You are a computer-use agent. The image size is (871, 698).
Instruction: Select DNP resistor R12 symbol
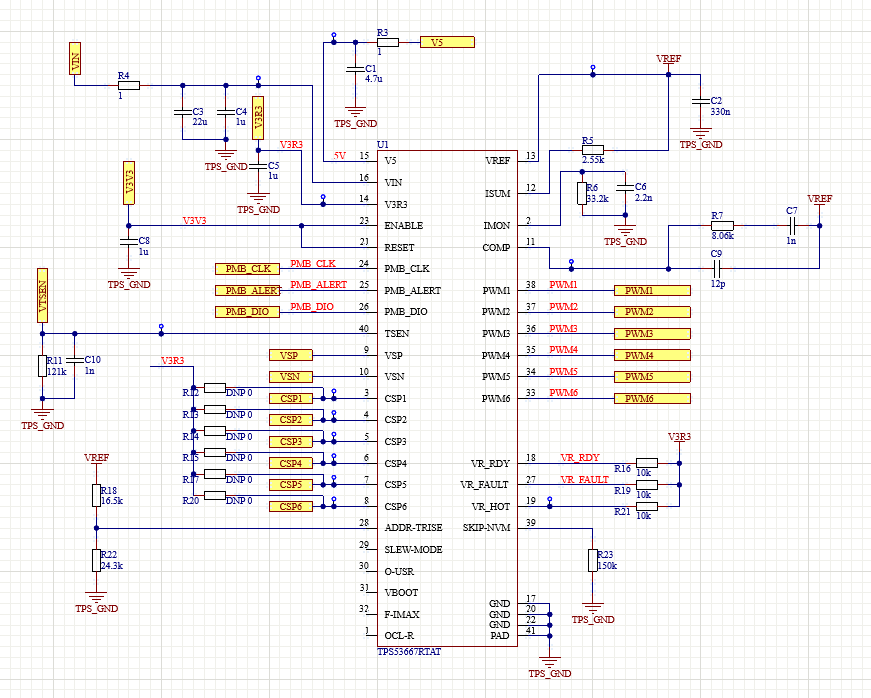click(215, 388)
